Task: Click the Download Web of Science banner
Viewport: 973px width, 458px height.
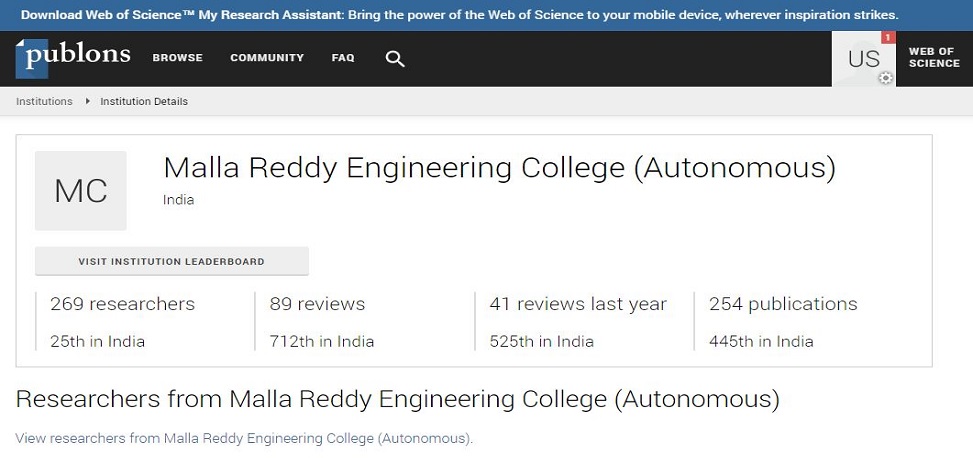Action: (x=460, y=15)
